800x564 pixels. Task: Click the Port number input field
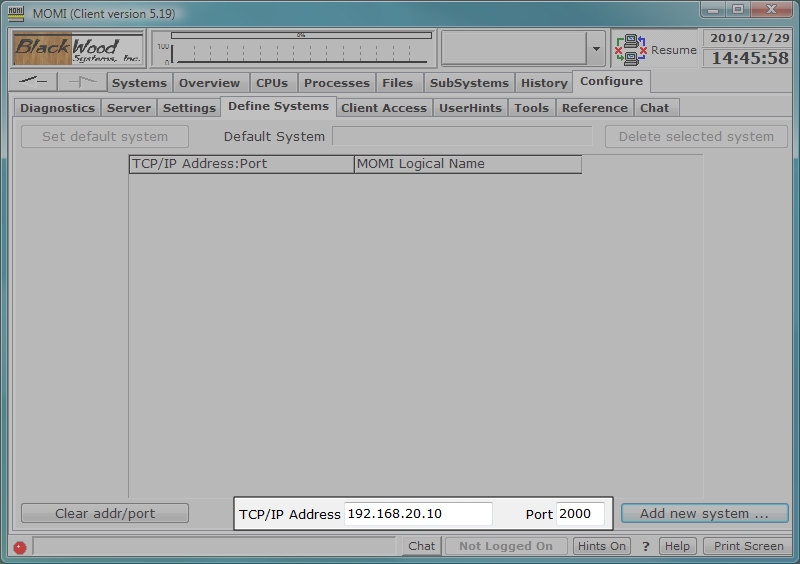(x=580, y=514)
